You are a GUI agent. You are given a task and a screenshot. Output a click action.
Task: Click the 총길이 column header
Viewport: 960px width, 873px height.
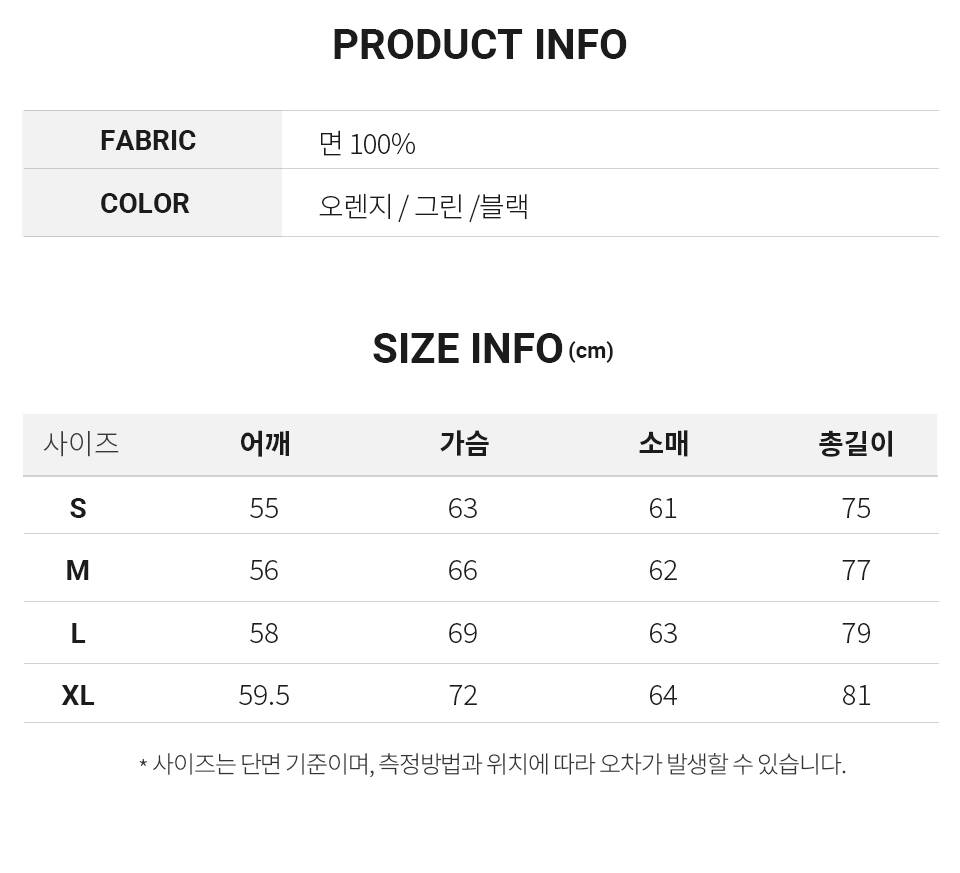coord(856,443)
